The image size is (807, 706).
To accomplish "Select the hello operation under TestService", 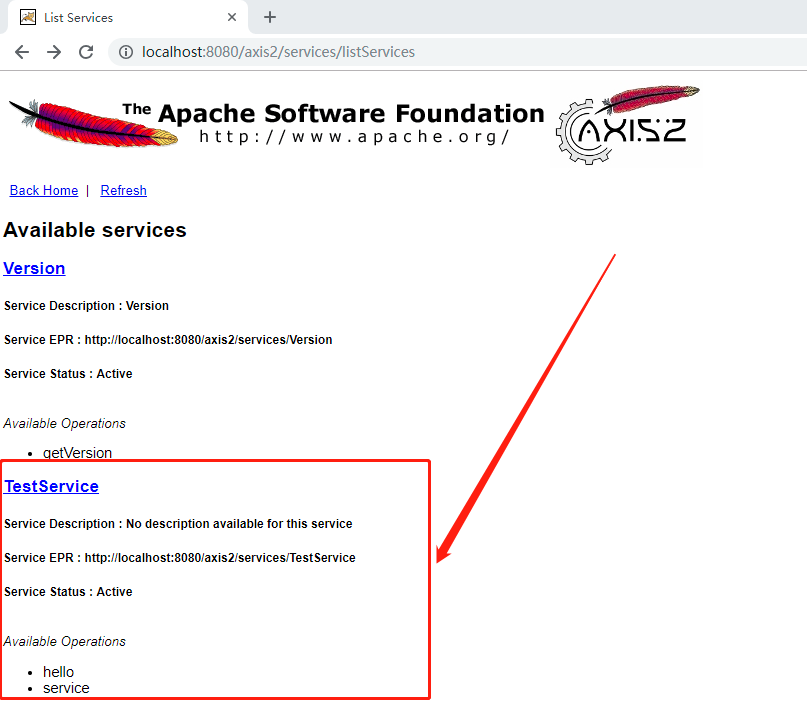I will pos(57,671).
